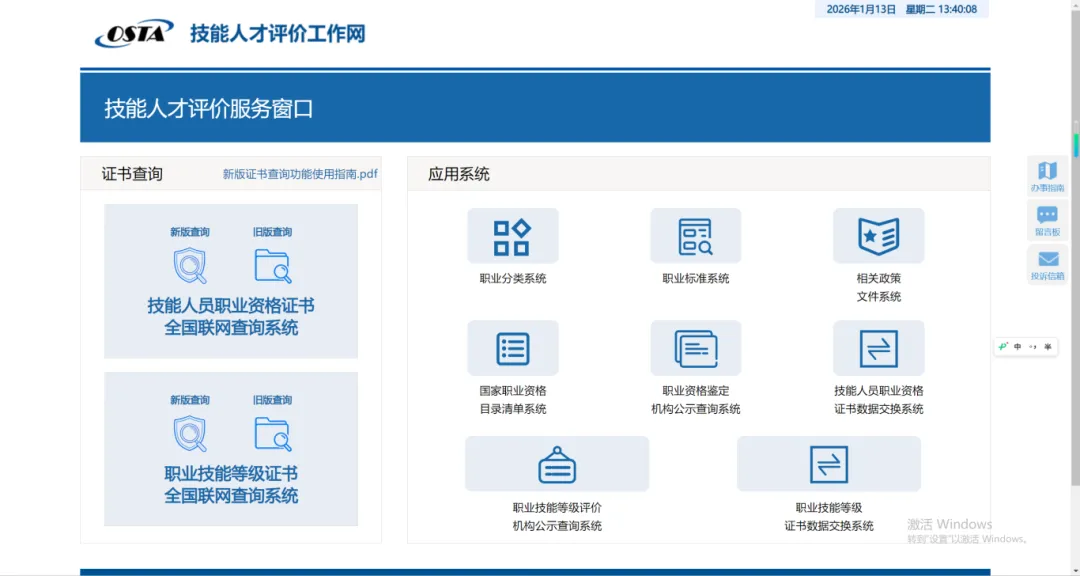Open the 国家职业资格目录清单系统 list icon
Viewport: 1080px width, 576px height.
(x=512, y=348)
